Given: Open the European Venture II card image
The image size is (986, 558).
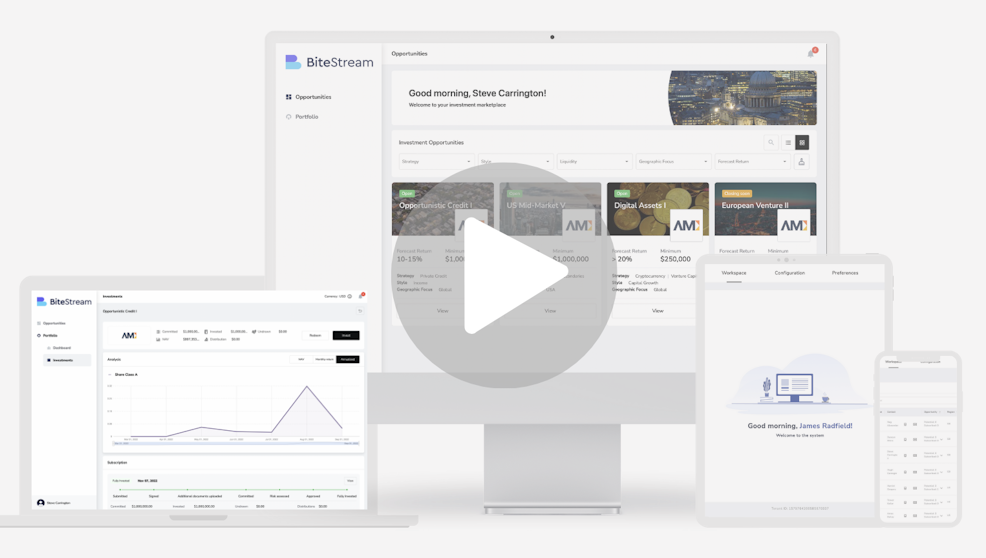Looking at the screenshot, I should pyautogui.click(x=765, y=209).
